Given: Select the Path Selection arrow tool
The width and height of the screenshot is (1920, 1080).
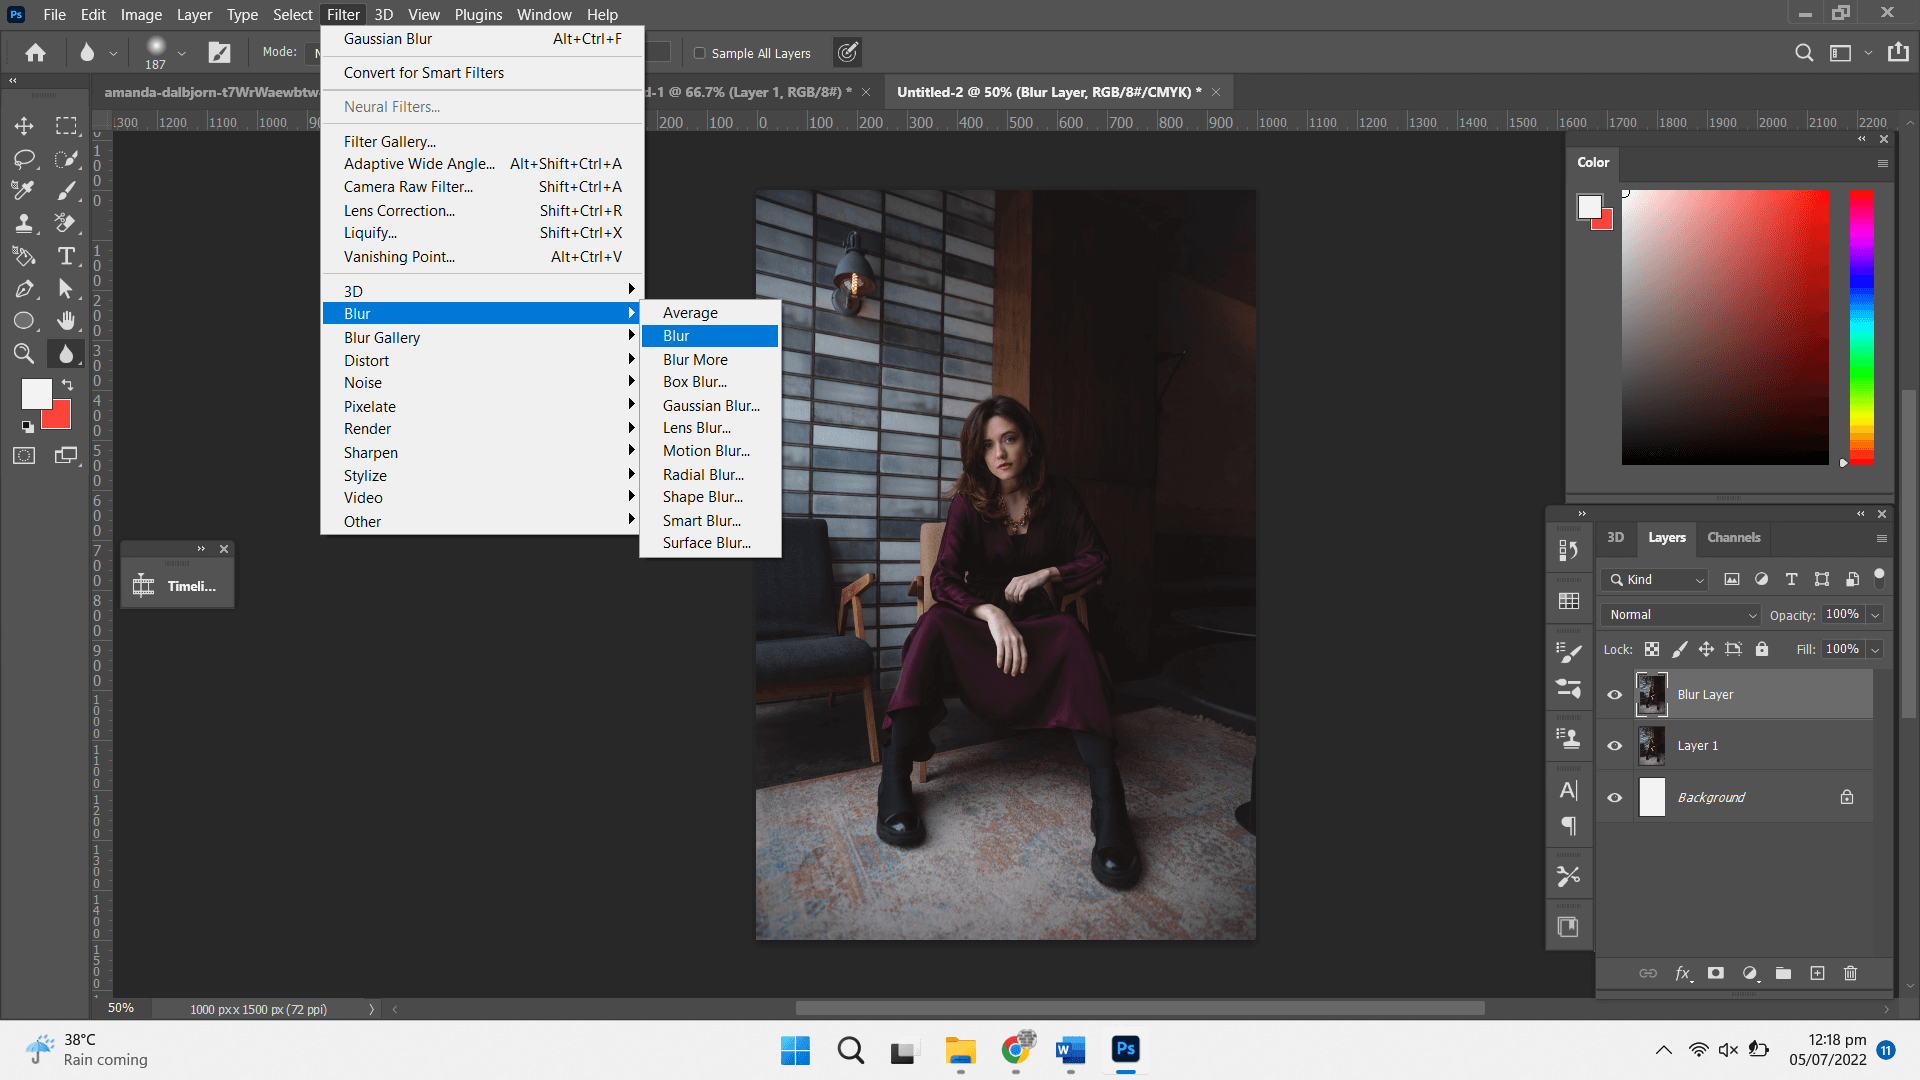Looking at the screenshot, I should click(x=66, y=289).
